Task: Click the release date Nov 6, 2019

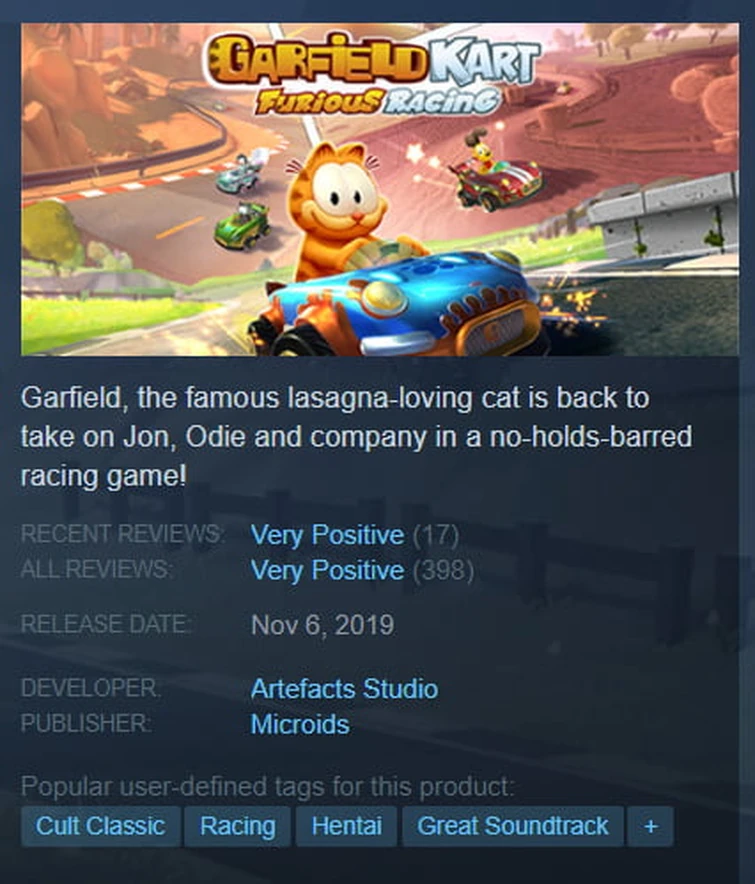Action: pyautogui.click(x=322, y=625)
